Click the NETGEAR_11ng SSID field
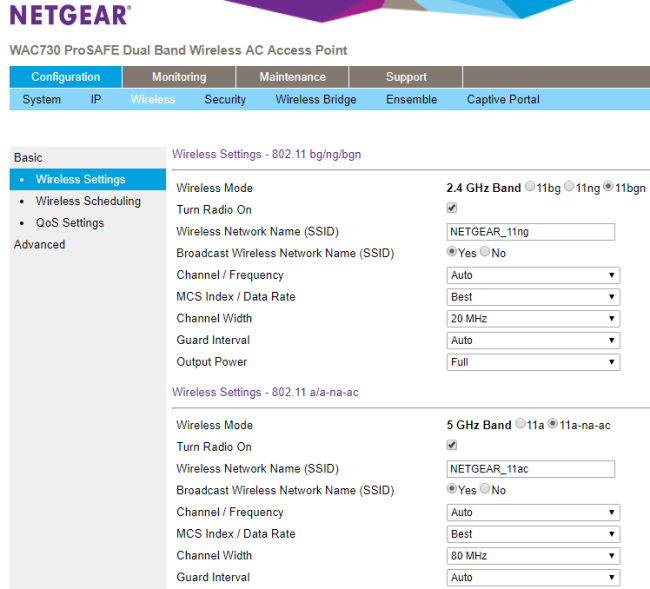Viewport: 650px width, 589px height. [531, 232]
